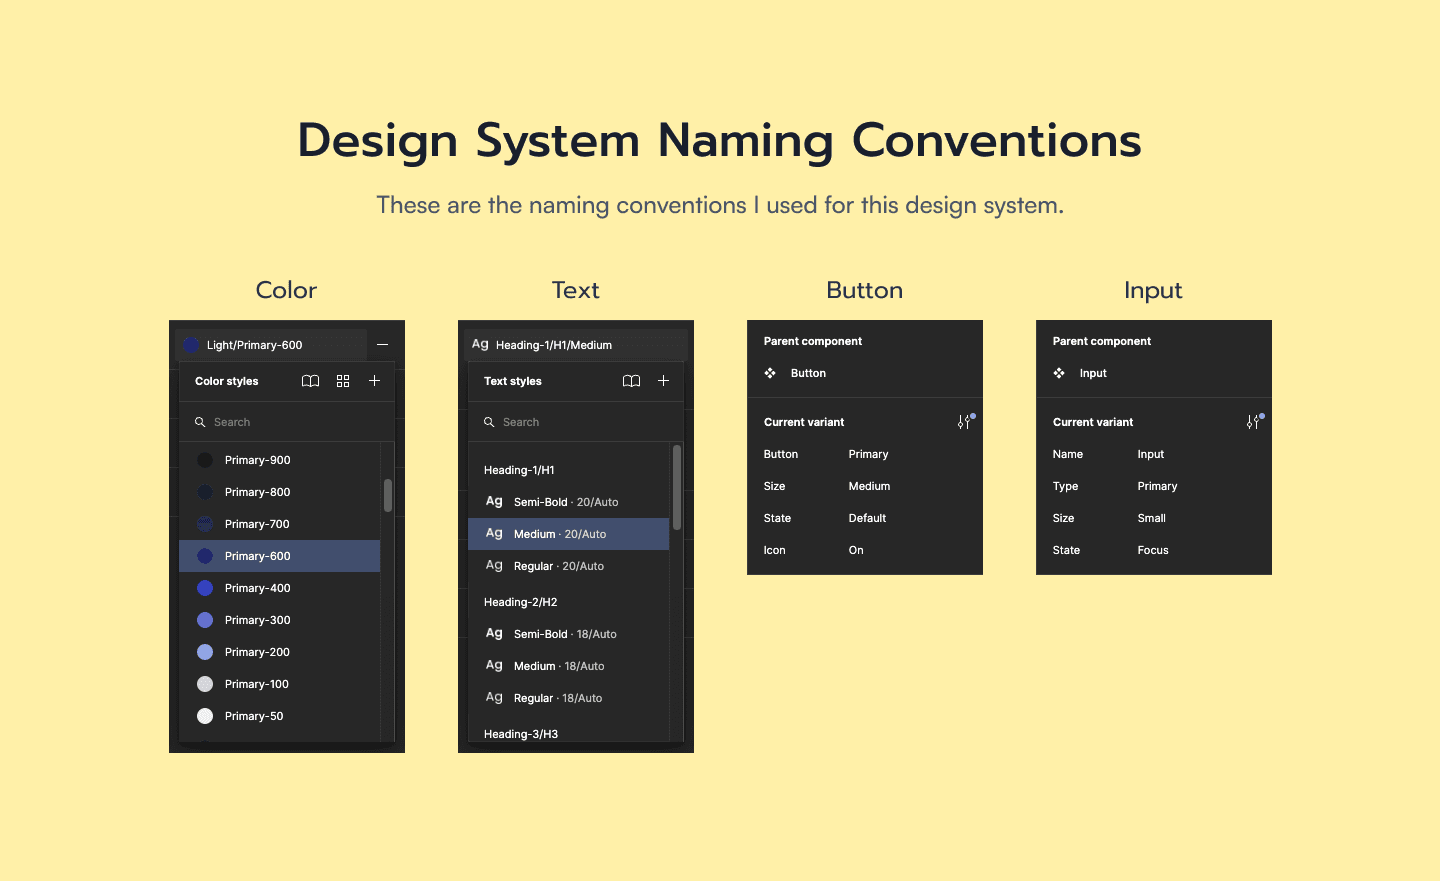Click the Search field in Color styles
Viewport: 1440px width, 881px height.
click(287, 422)
